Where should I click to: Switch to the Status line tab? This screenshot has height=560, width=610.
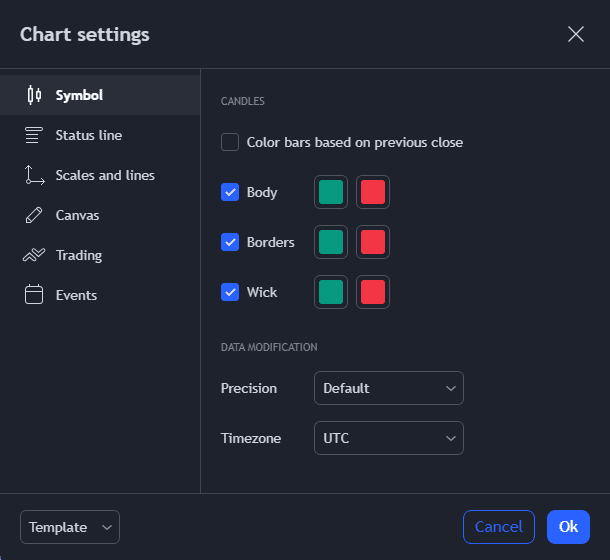click(89, 135)
